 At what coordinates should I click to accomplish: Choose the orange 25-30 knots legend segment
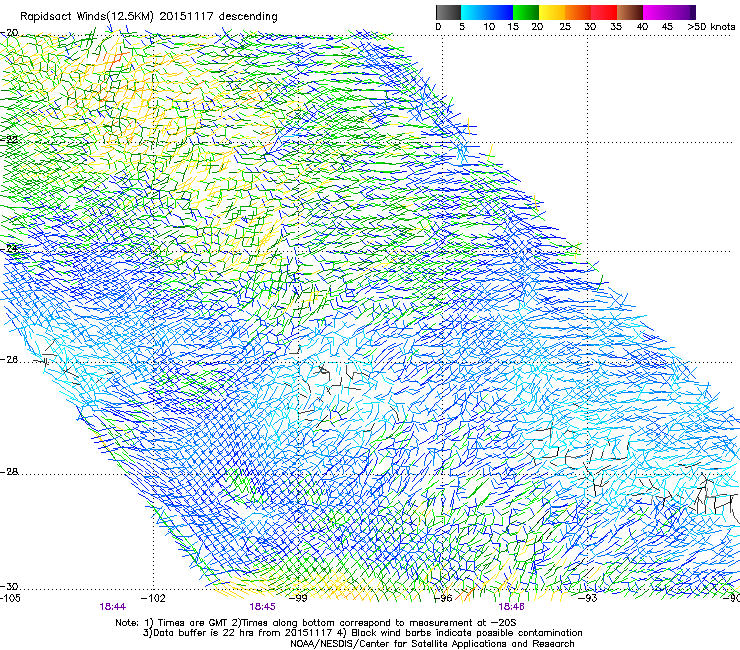578,12
